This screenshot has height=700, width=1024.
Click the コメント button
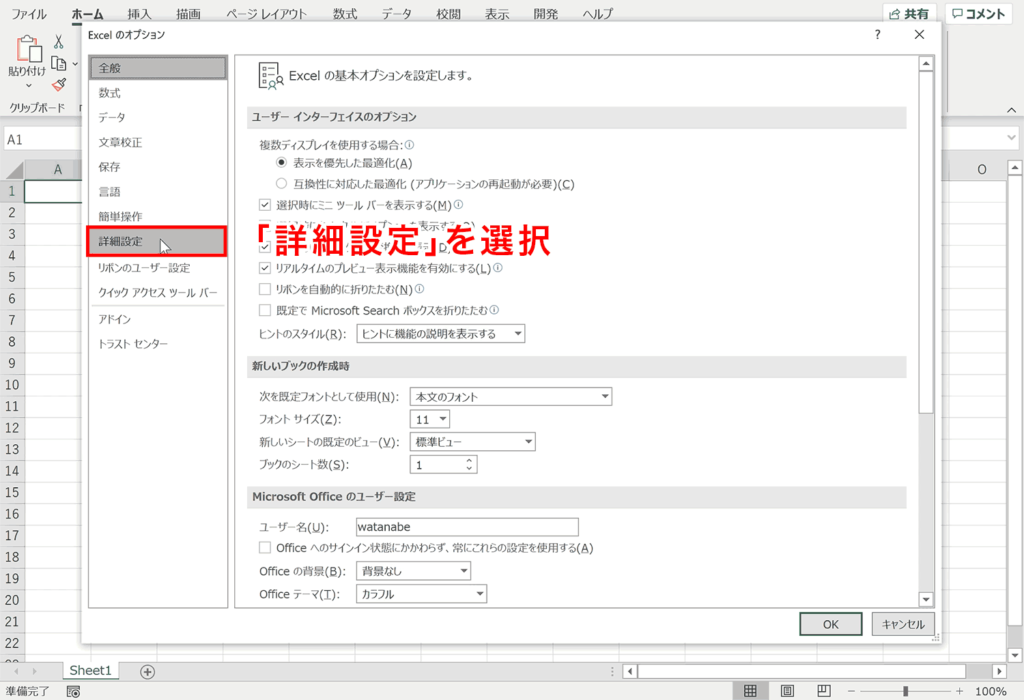pos(978,14)
